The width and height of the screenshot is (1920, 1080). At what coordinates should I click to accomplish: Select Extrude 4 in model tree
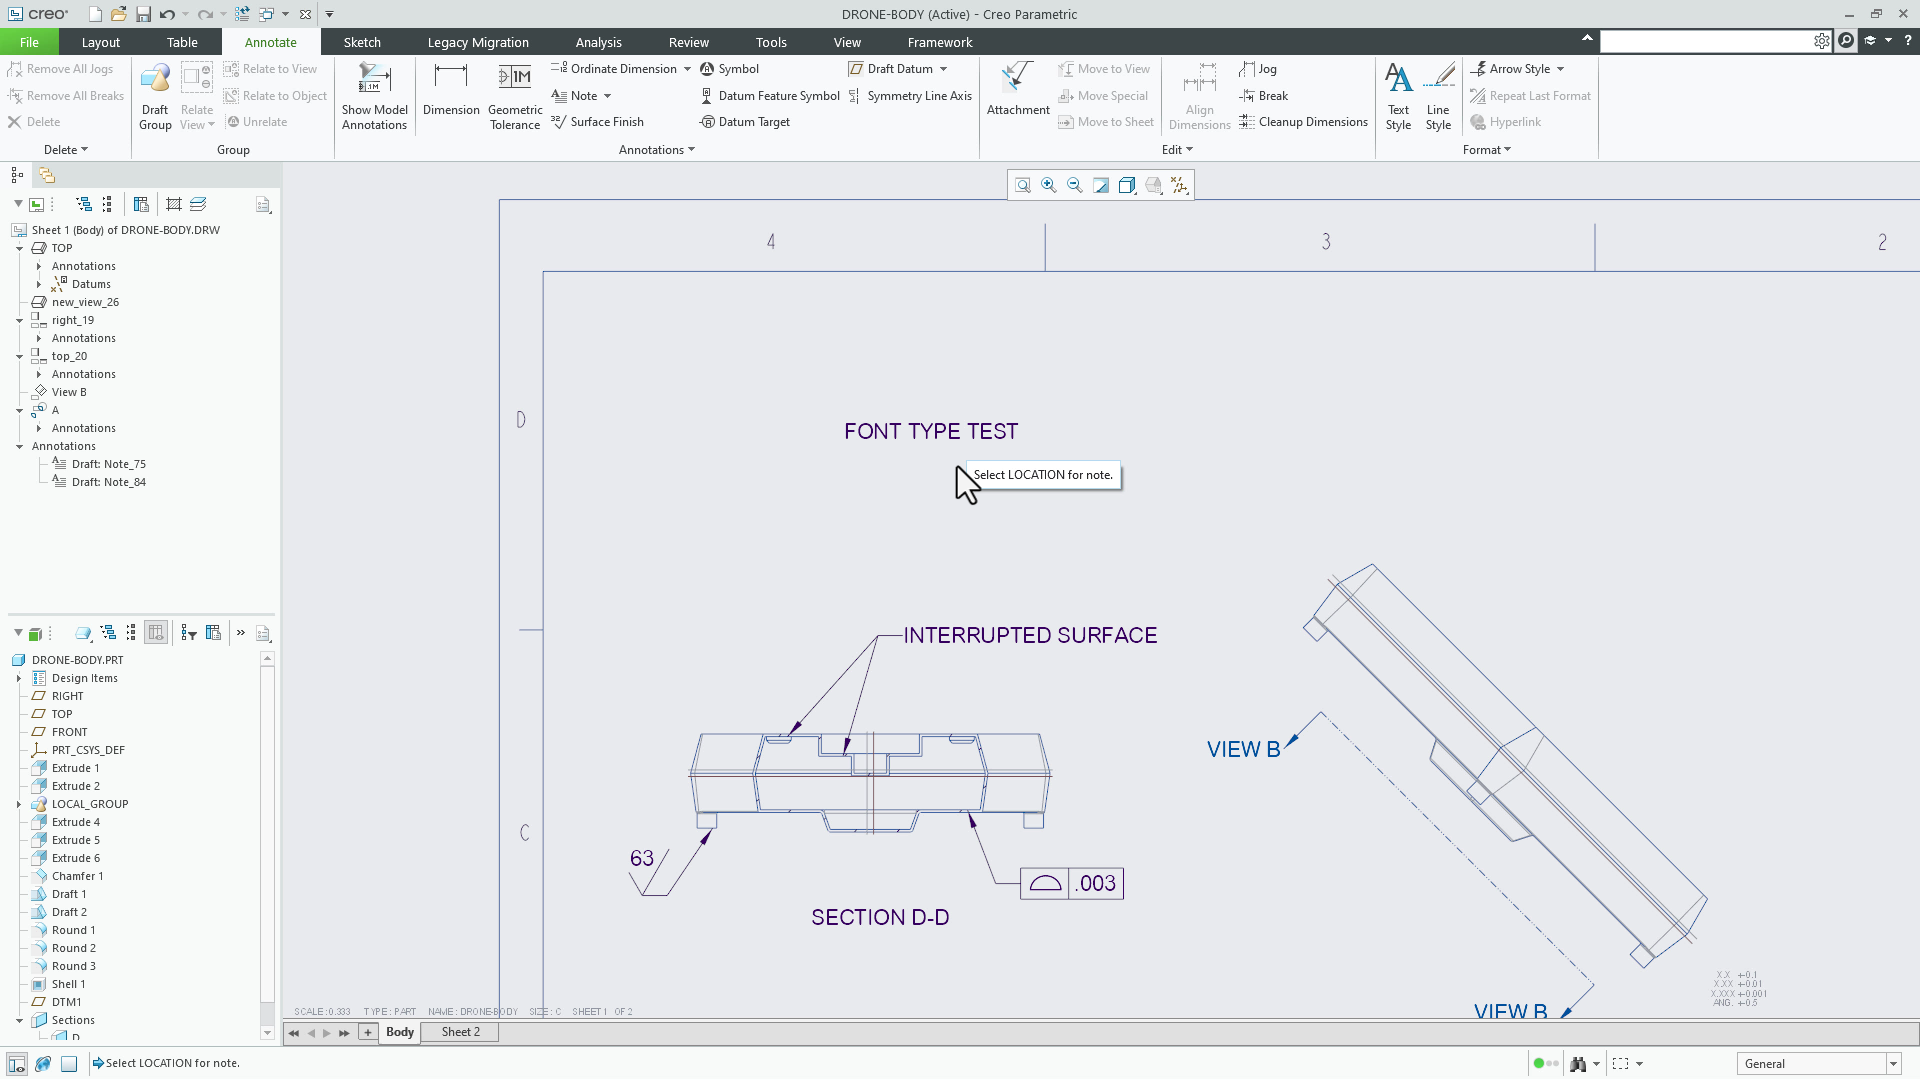[76, 822]
